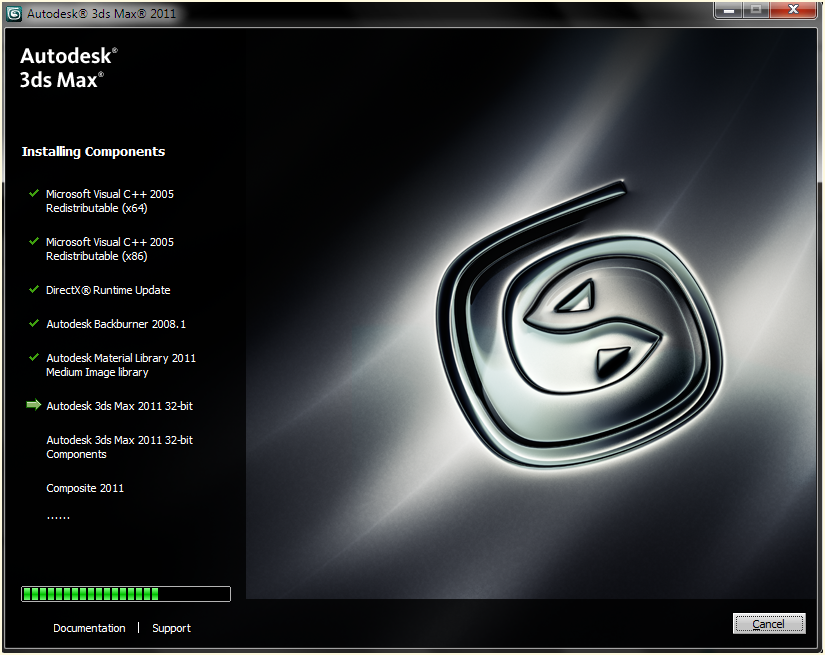Click the installation progress bar

click(x=126, y=594)
